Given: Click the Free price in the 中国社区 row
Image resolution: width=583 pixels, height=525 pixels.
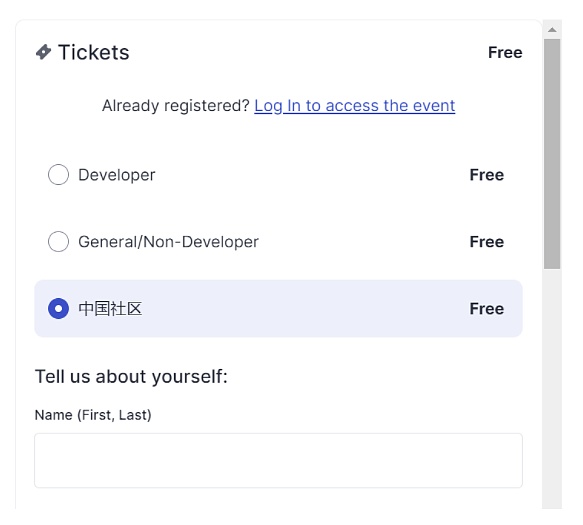Looking at the screenshot, I should click(x=487, y=309).
